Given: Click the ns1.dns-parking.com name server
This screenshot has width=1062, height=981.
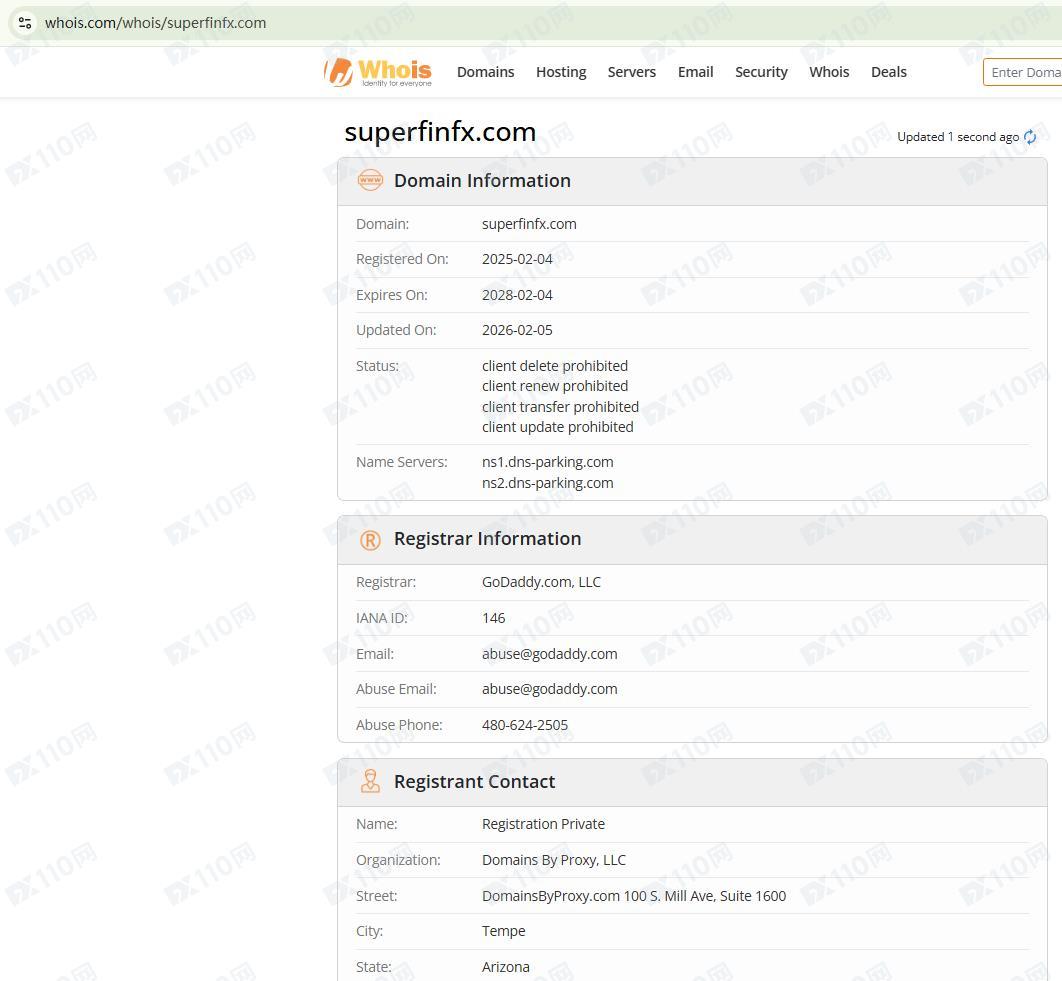Looking at the screenshot, I should [x=547, y=462].
